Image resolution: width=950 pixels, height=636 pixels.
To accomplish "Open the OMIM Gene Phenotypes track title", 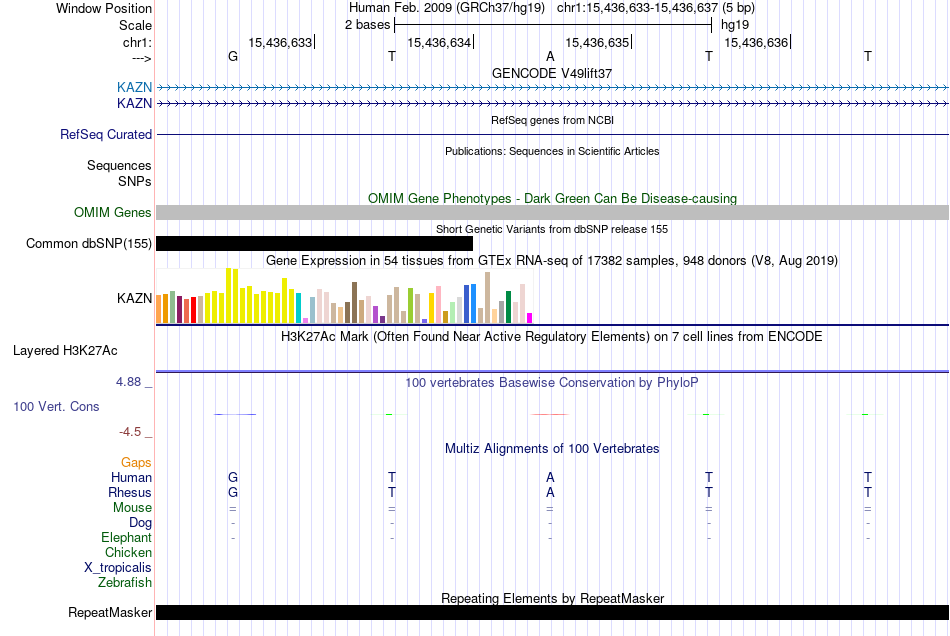I will tap(552, 199).
